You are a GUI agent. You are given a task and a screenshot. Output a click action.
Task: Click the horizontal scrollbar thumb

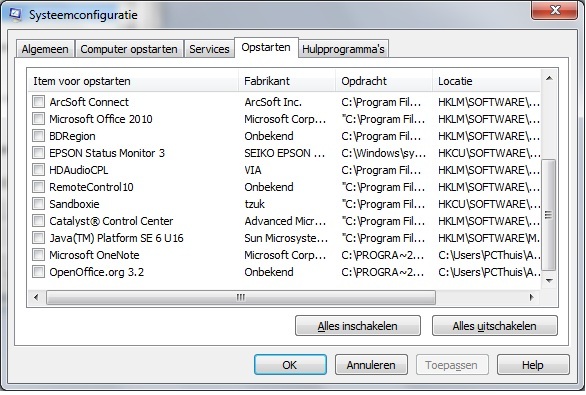point(241,297)
